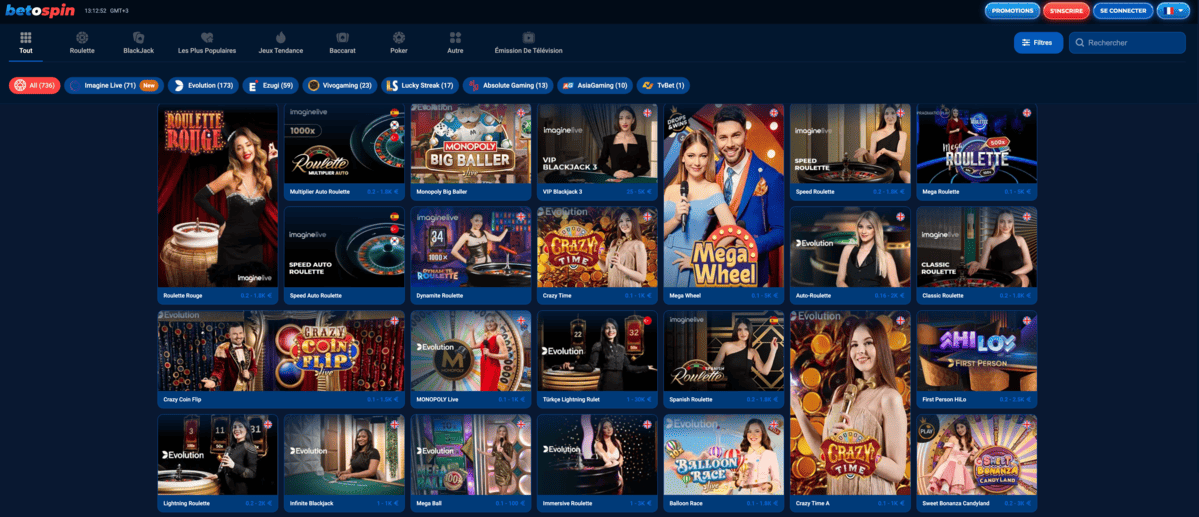This screenshot has height=517, width=1199.
Task: Select the Roulette category icon
Action: 82,38
